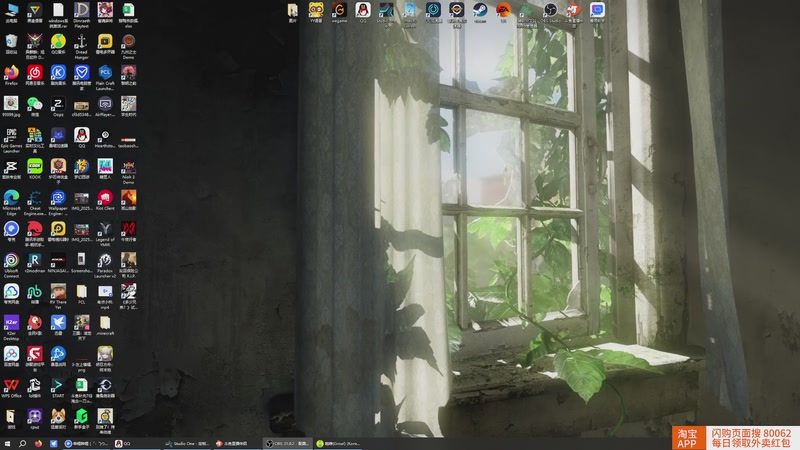The height and width of the screenshot is (450, 800).
Task: Open the Plain Craft Launcher (PCL) shortcut
Action: [105, 77]
